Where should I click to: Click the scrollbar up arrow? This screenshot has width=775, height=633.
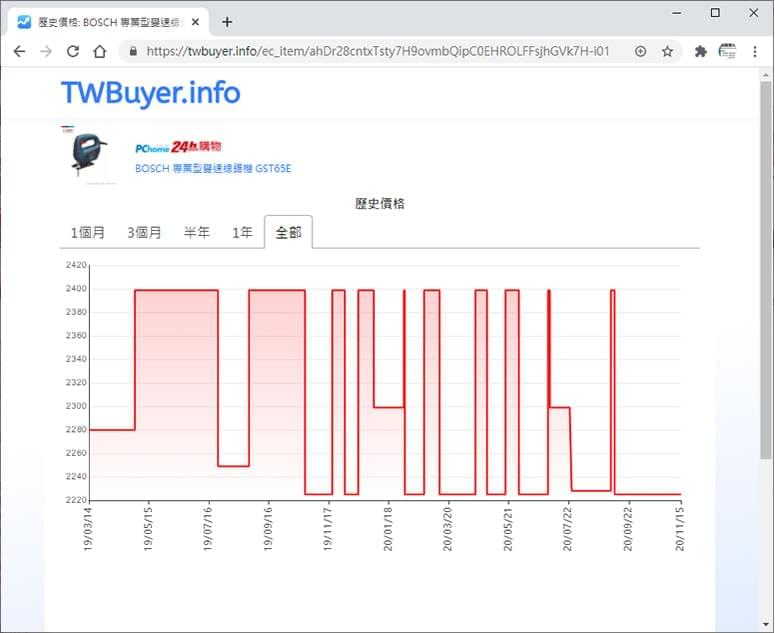tap(766, 75)
